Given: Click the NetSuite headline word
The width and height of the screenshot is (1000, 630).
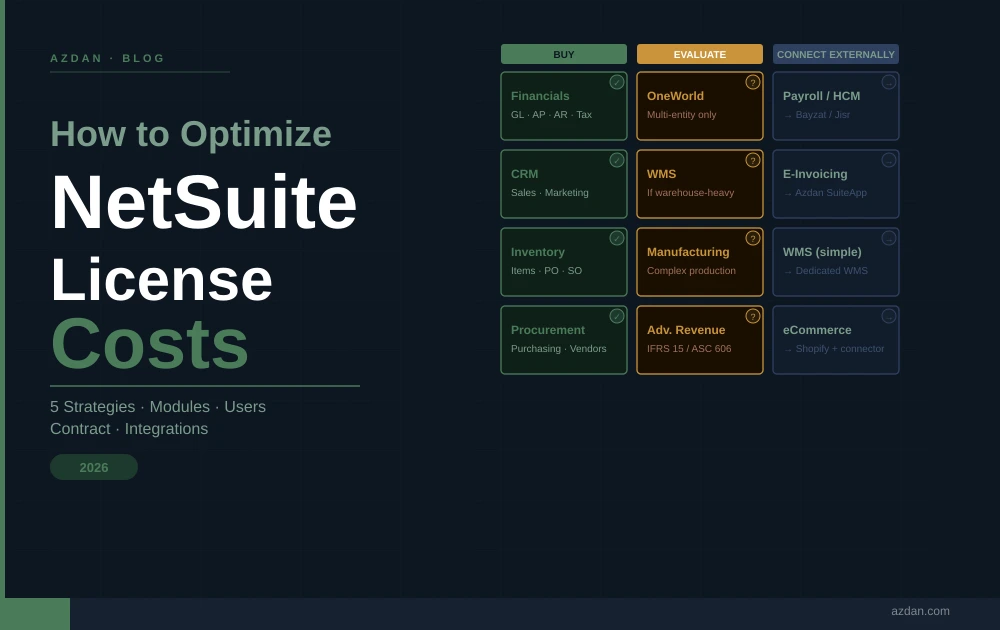Looking at the screenshot, I should (203, 202).
